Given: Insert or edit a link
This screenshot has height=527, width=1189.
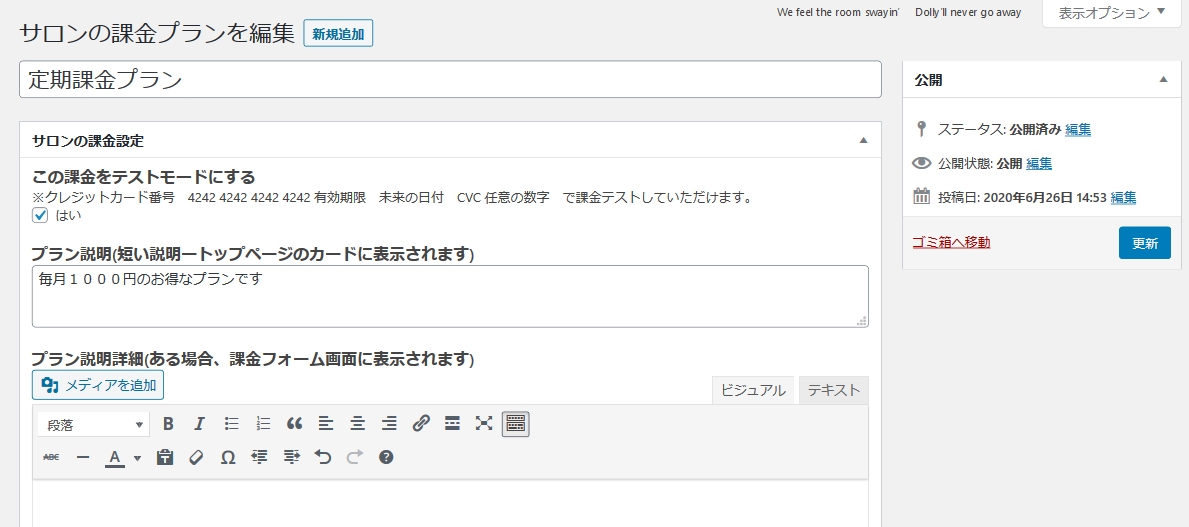Looking at the screenshot, I should click(x=421, y=424).
